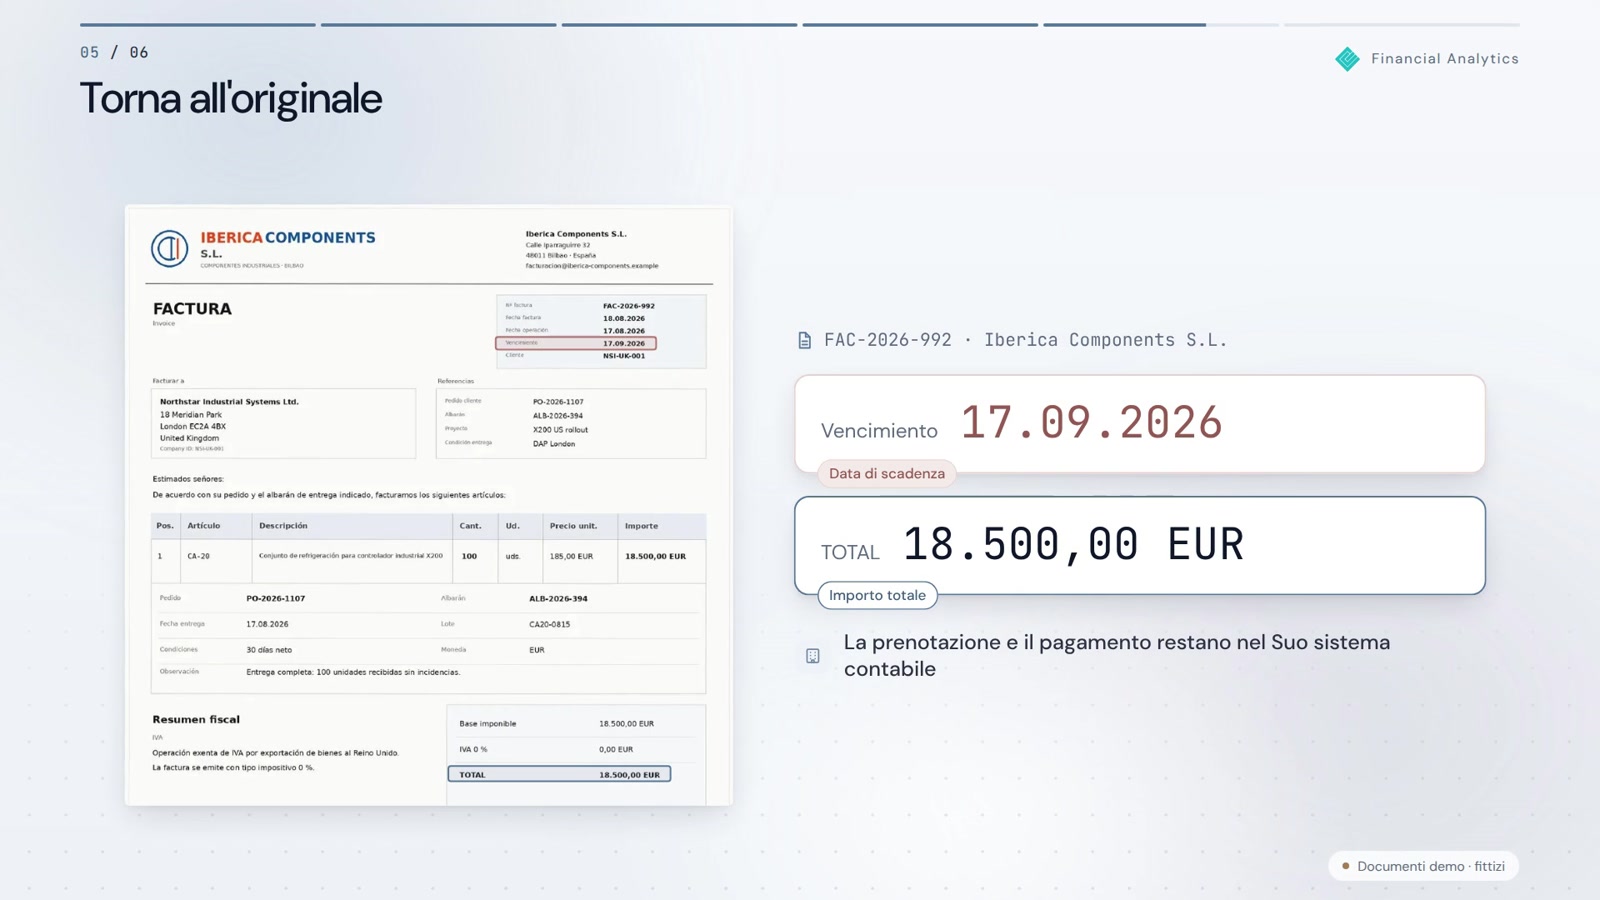Click the orange dot in the Documenti demo pill

point(1346,866)
